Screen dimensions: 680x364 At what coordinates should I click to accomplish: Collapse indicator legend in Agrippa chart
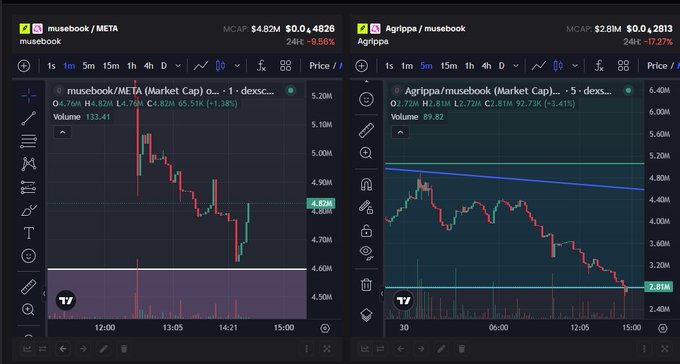(400, 132)
